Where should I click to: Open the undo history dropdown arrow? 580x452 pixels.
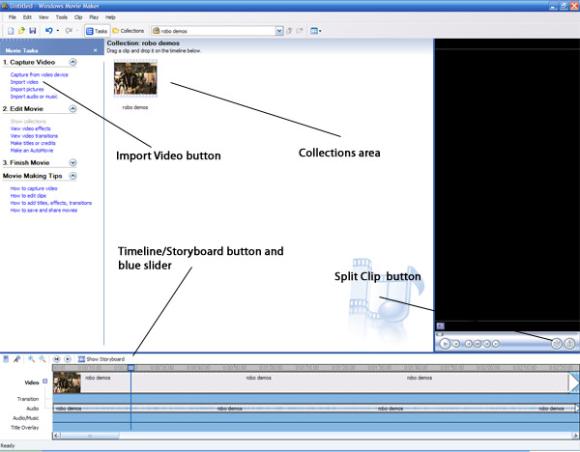pos(58,31)
